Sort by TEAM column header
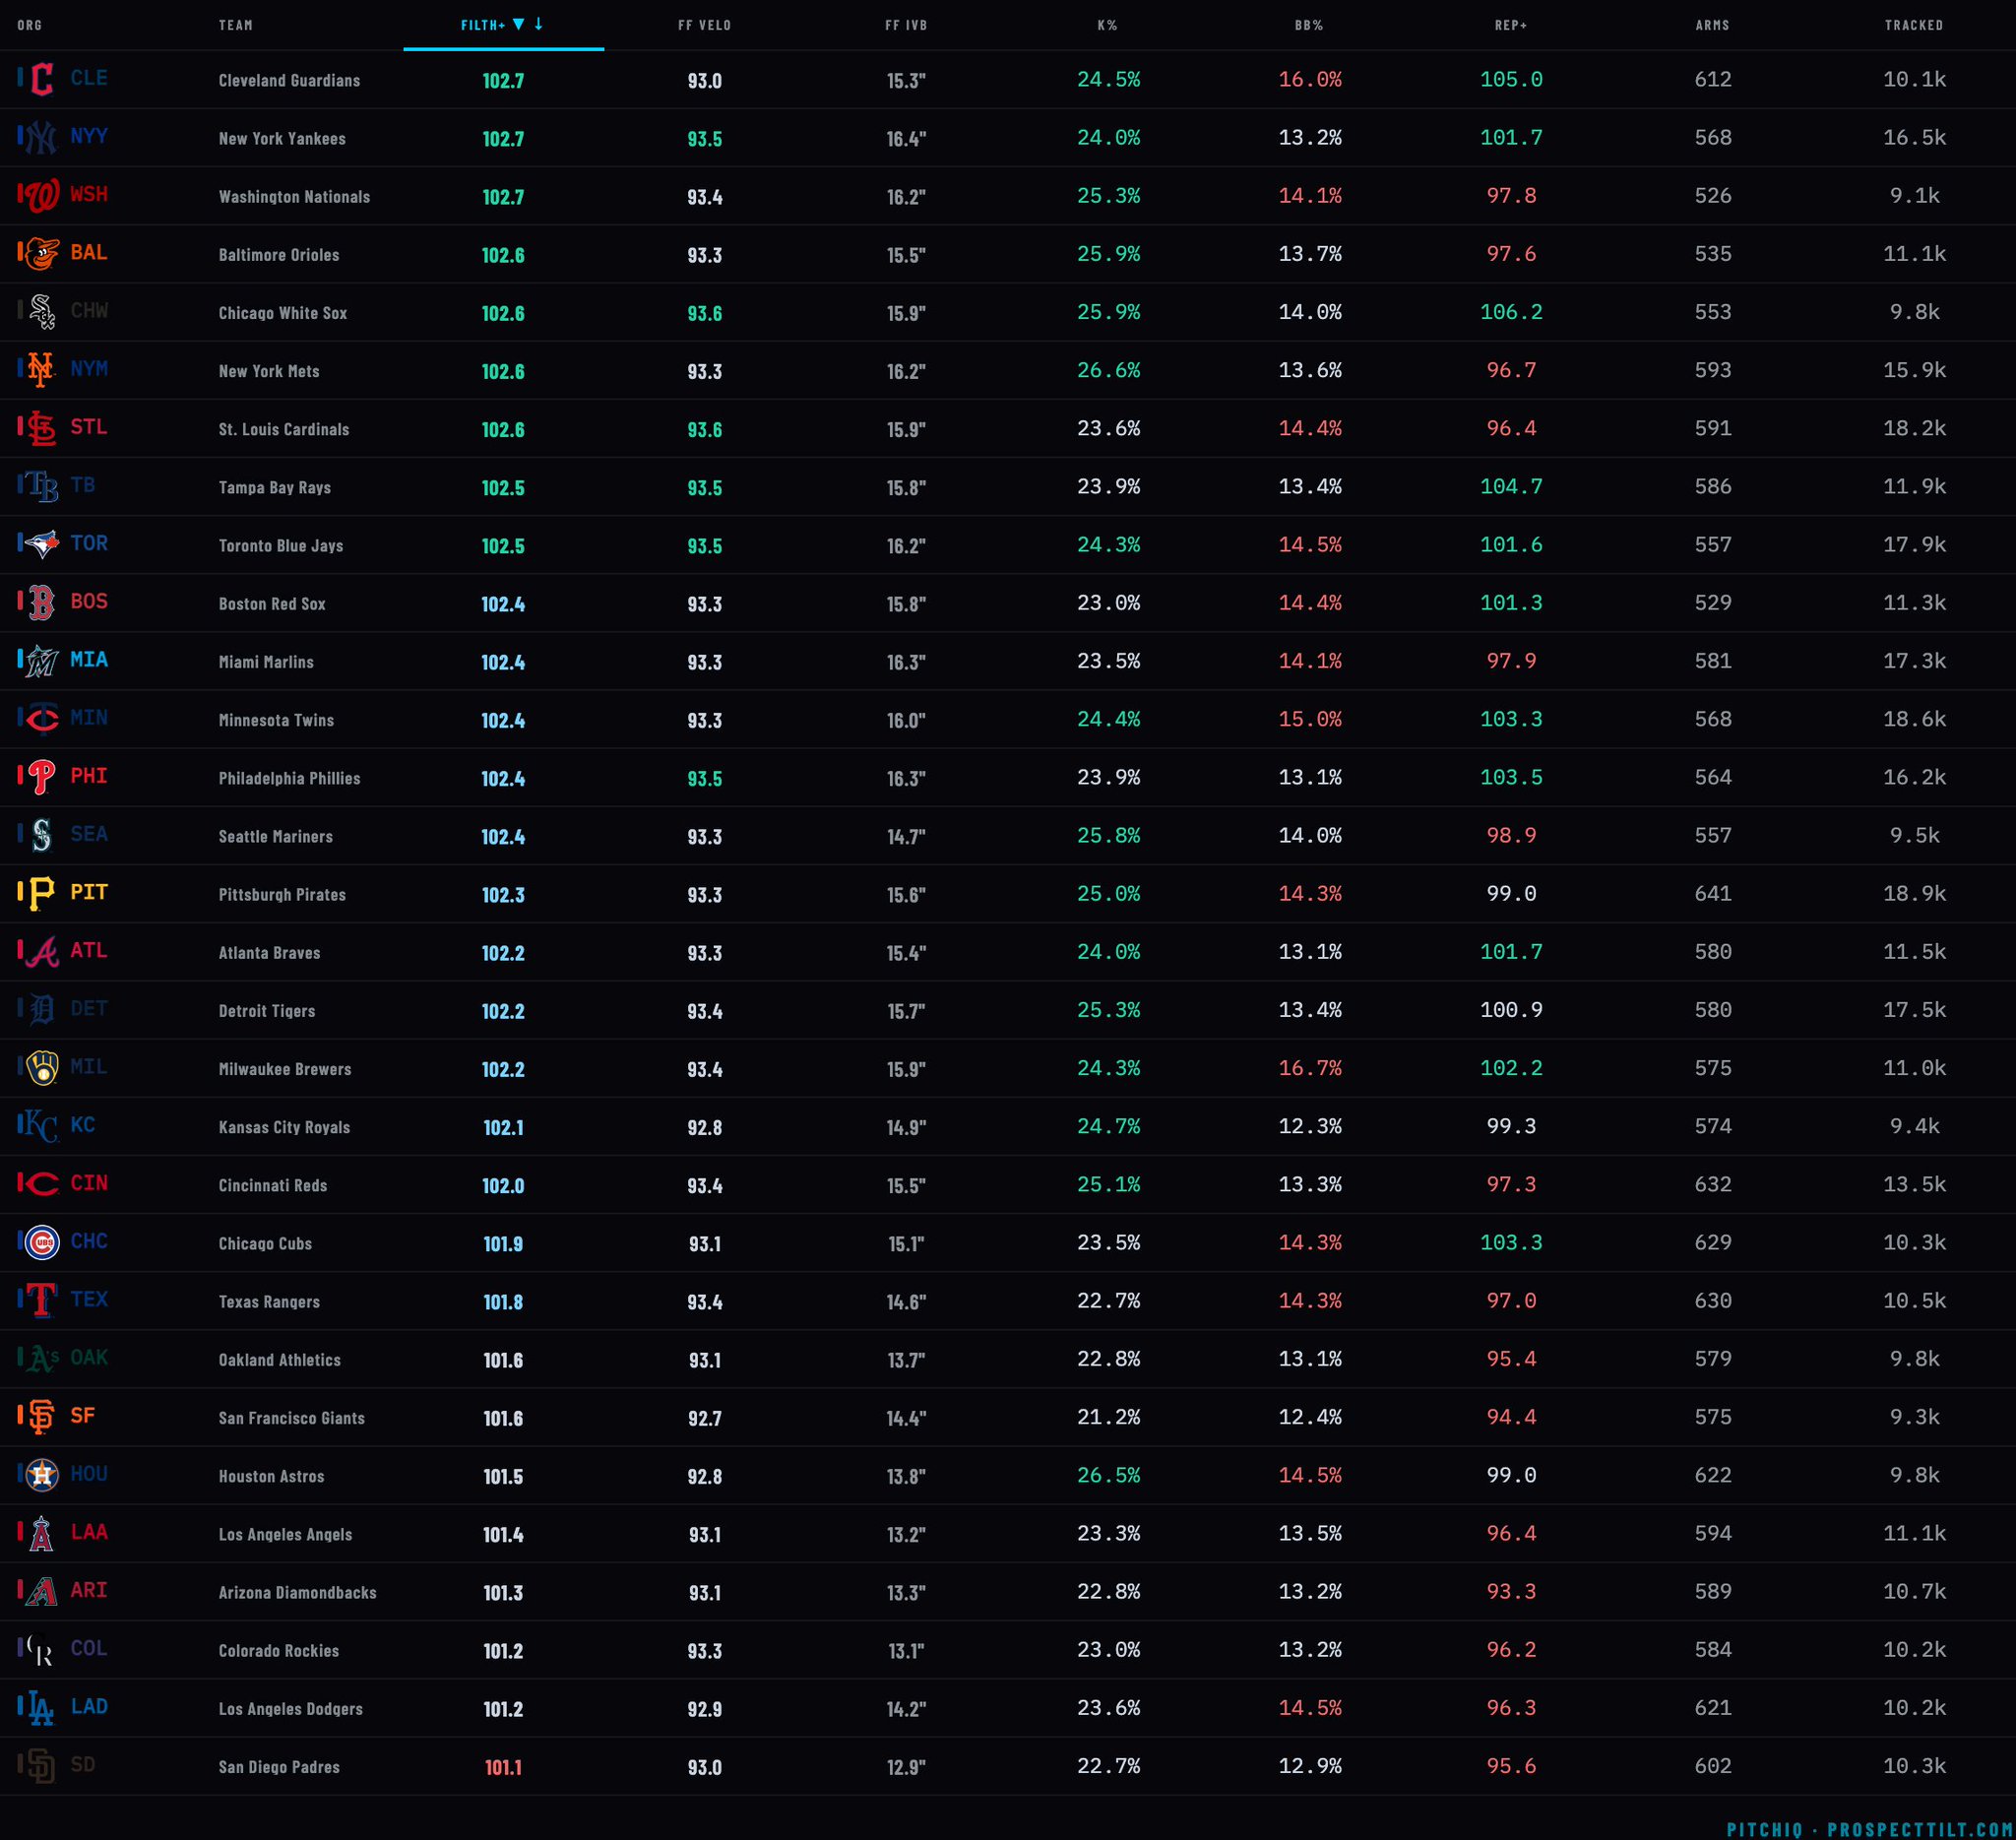 click(x=236, y=25)
